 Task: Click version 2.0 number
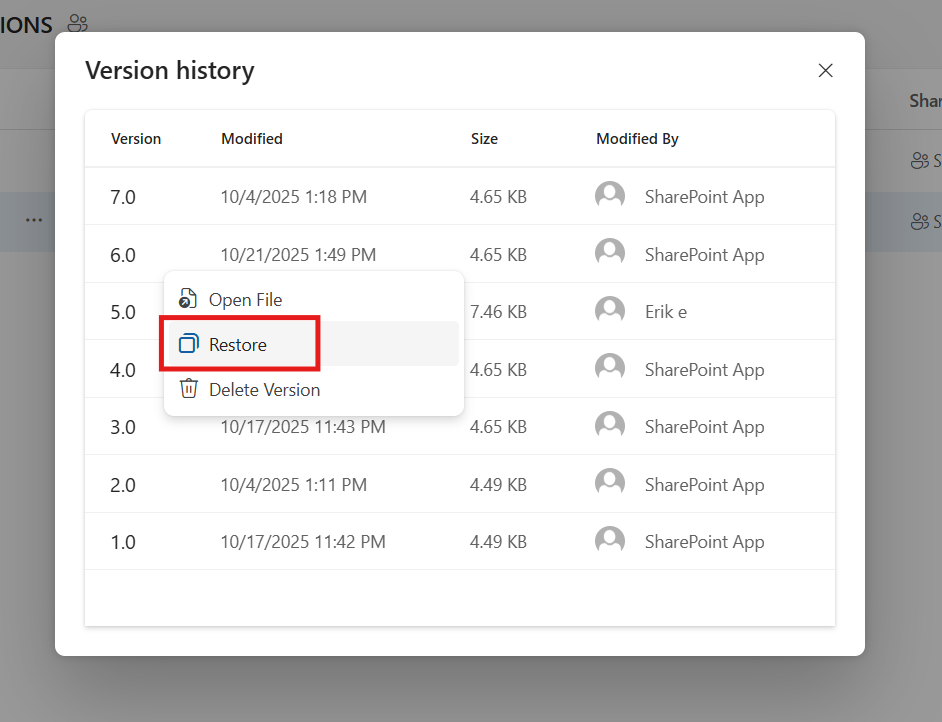(123, 485)
